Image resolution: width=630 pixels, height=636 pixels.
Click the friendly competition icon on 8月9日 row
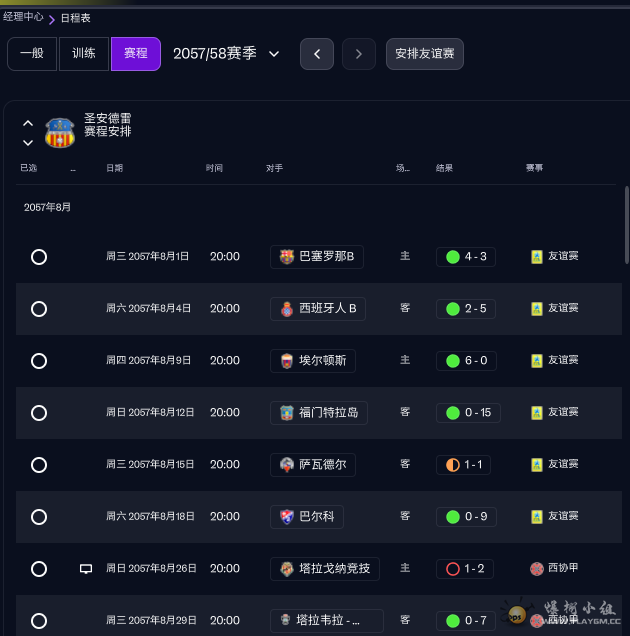click(x=537, y=361)
